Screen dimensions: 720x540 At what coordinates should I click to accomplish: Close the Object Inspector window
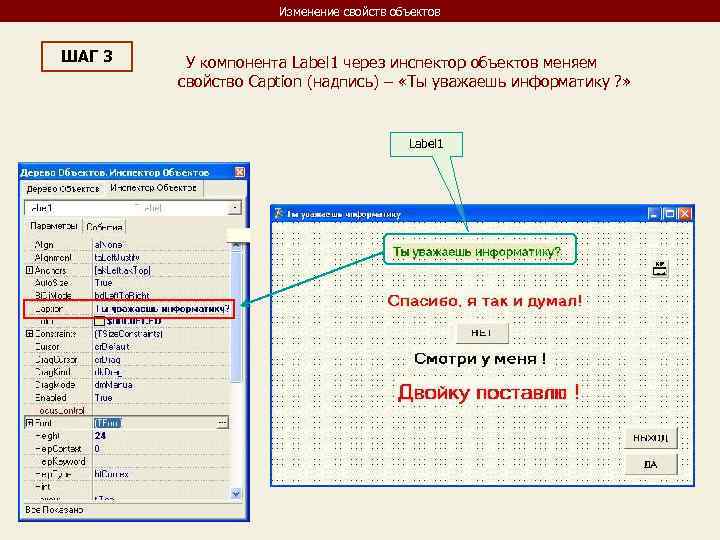(240, 172)
